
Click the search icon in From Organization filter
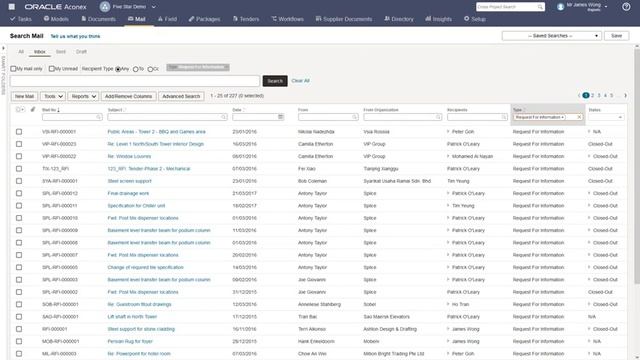click(438, 117)
